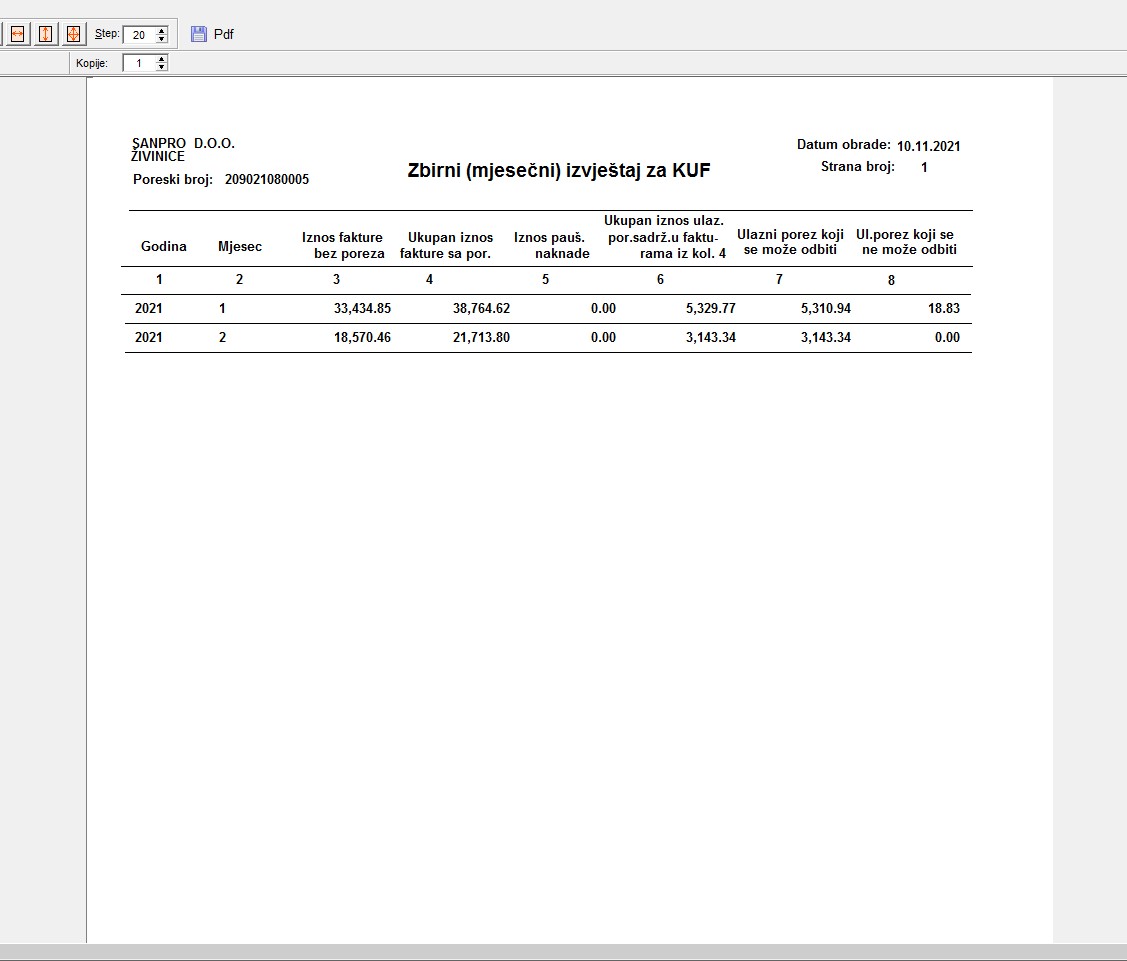Click the 33,434.85 invoice amount cell
The width and height of the screenshot is (1127, 961).
(362, 308)
